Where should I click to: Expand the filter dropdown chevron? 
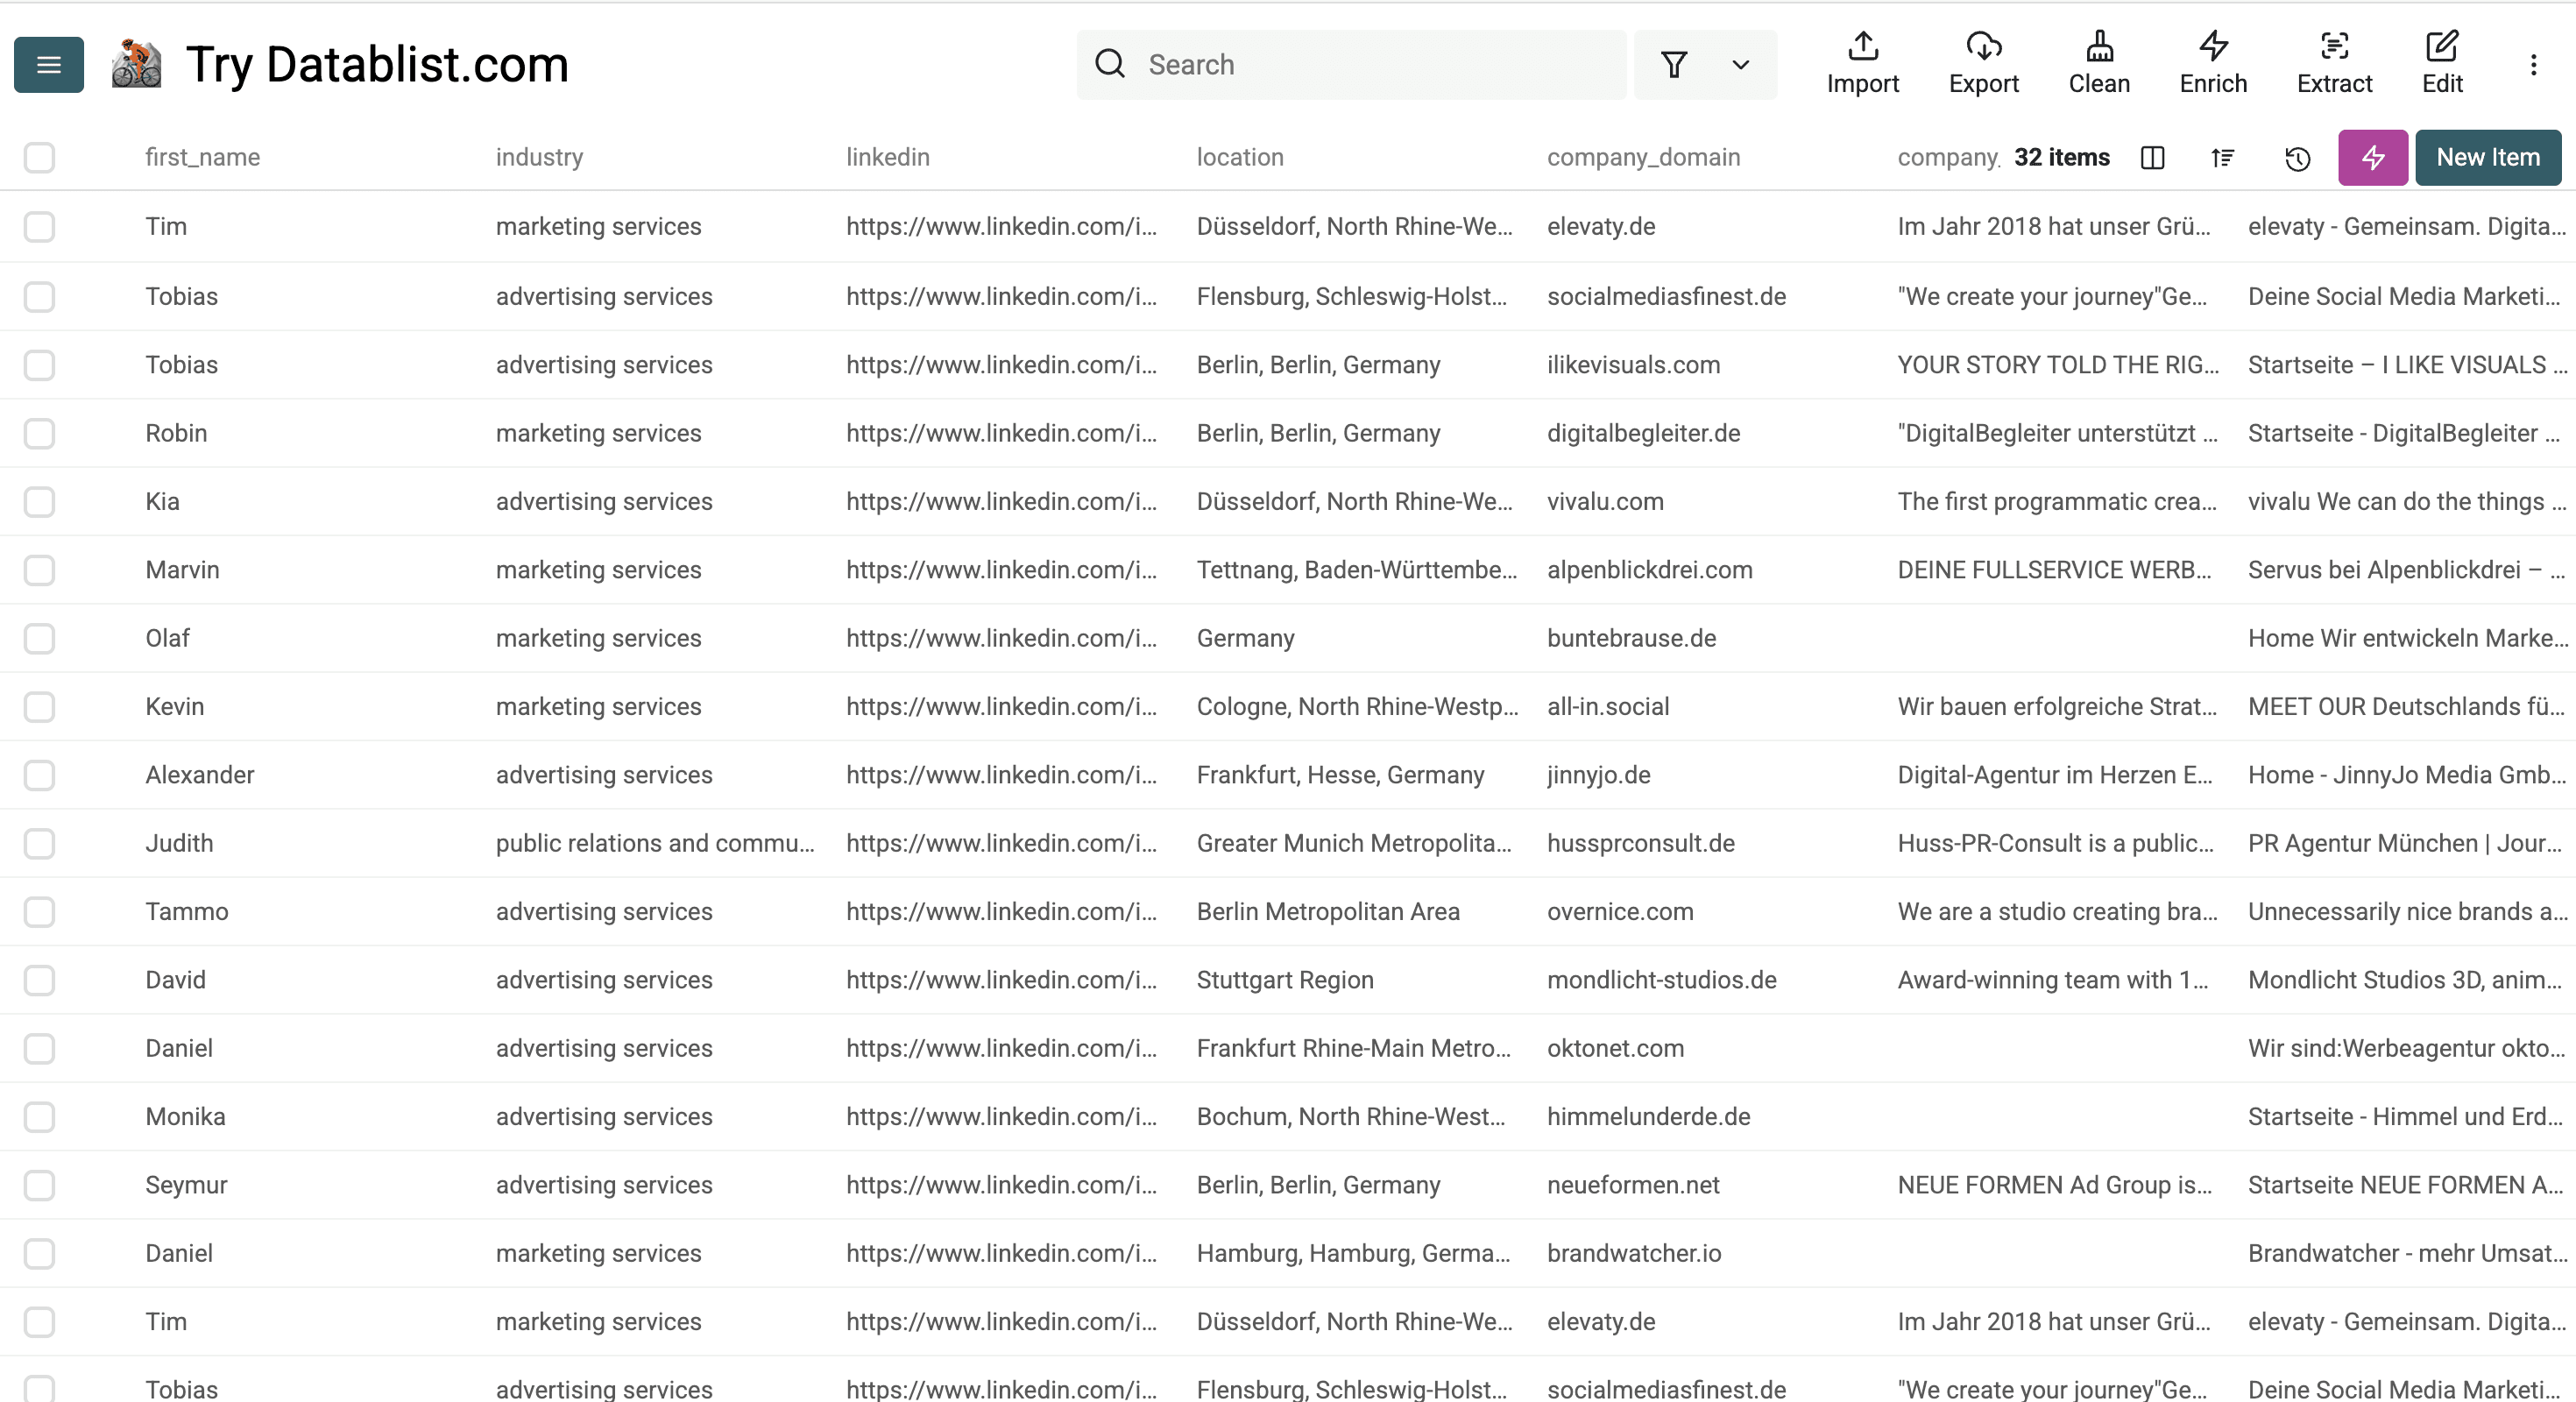click(1740, 64)
